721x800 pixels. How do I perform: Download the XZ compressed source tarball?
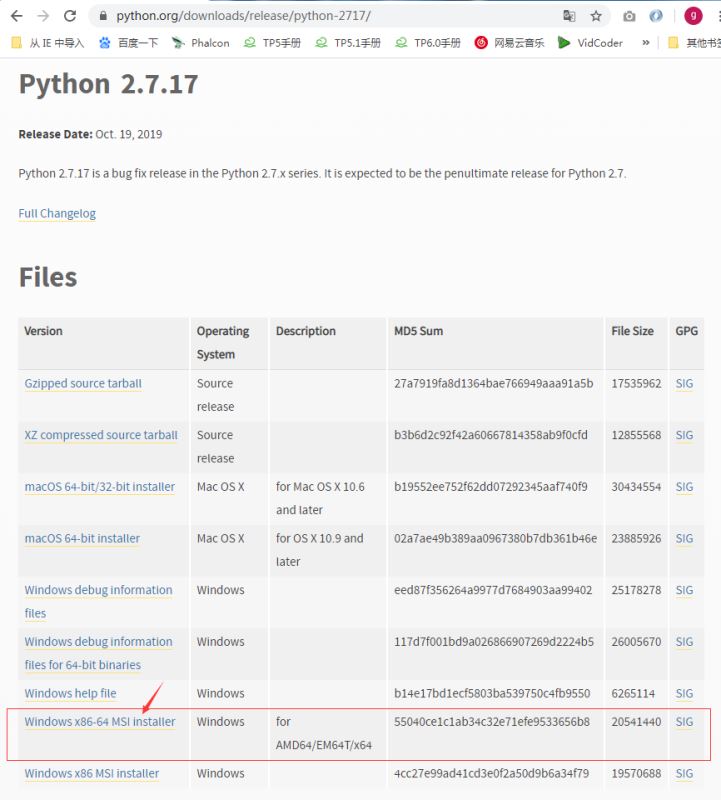click(x=101, y=435)
